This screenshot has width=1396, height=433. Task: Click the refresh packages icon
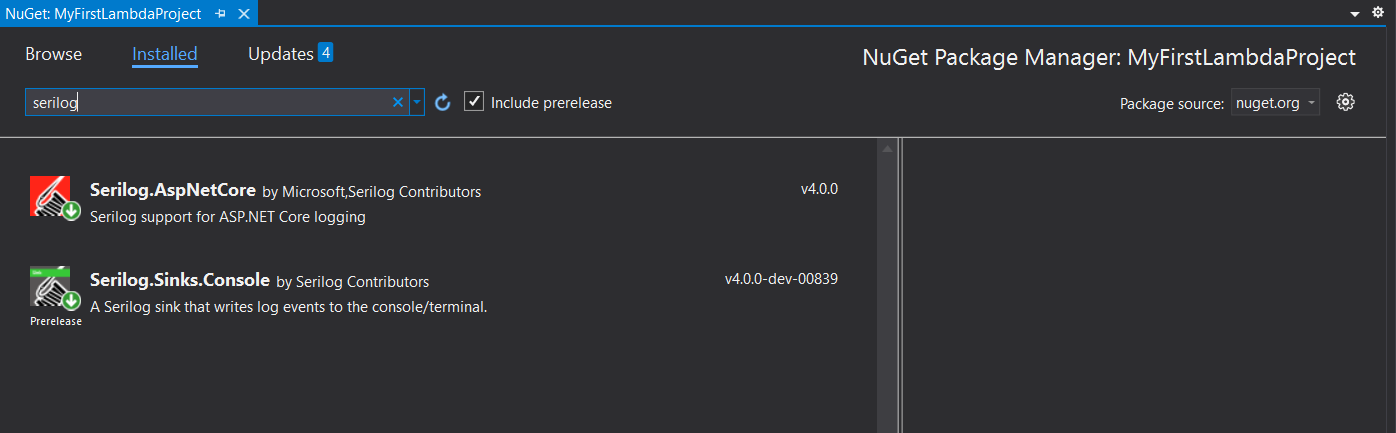point(443,102)
